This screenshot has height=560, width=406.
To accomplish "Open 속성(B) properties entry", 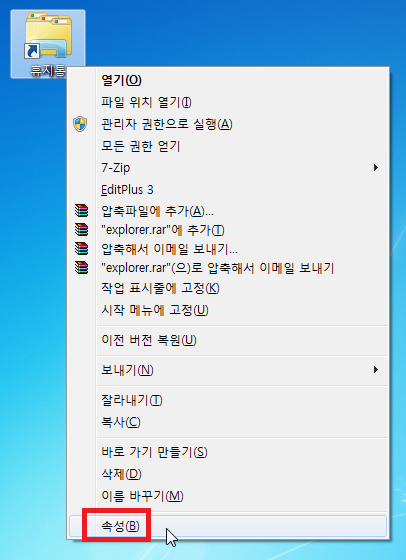I will (228, 526).
